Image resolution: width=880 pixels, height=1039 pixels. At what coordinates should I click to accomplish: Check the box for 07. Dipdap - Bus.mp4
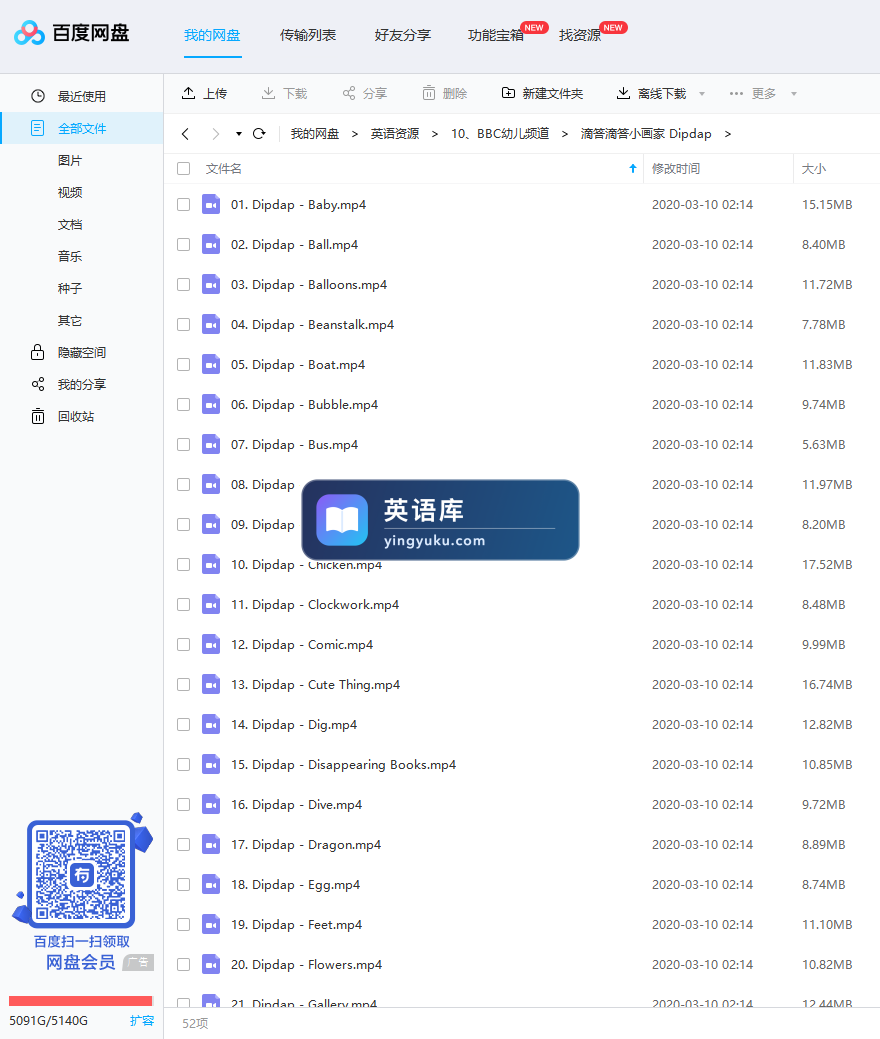click(x=184, y=445)
